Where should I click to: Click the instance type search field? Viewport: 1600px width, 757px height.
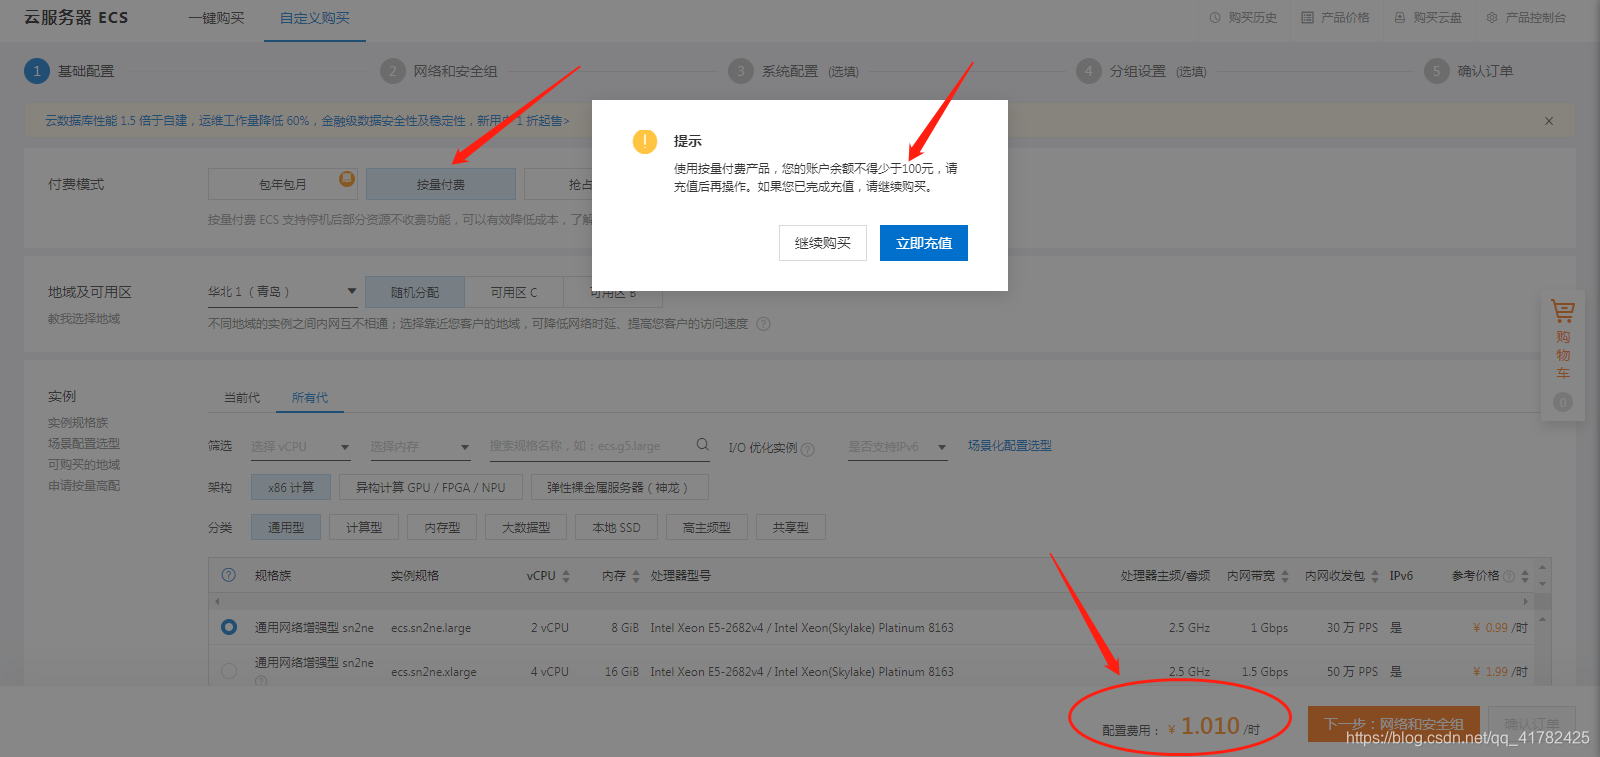(590, 446)
